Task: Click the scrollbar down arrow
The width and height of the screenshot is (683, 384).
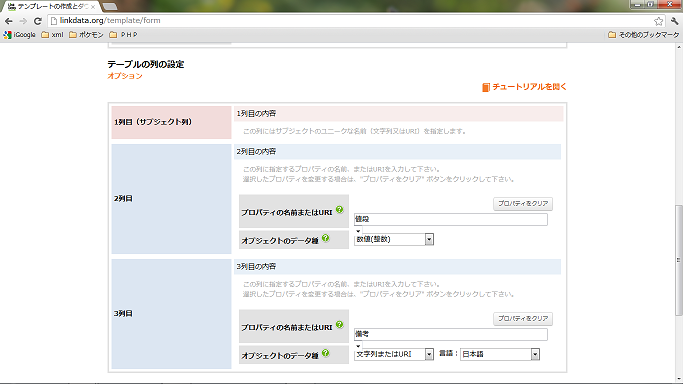Action: coord(678,380)
